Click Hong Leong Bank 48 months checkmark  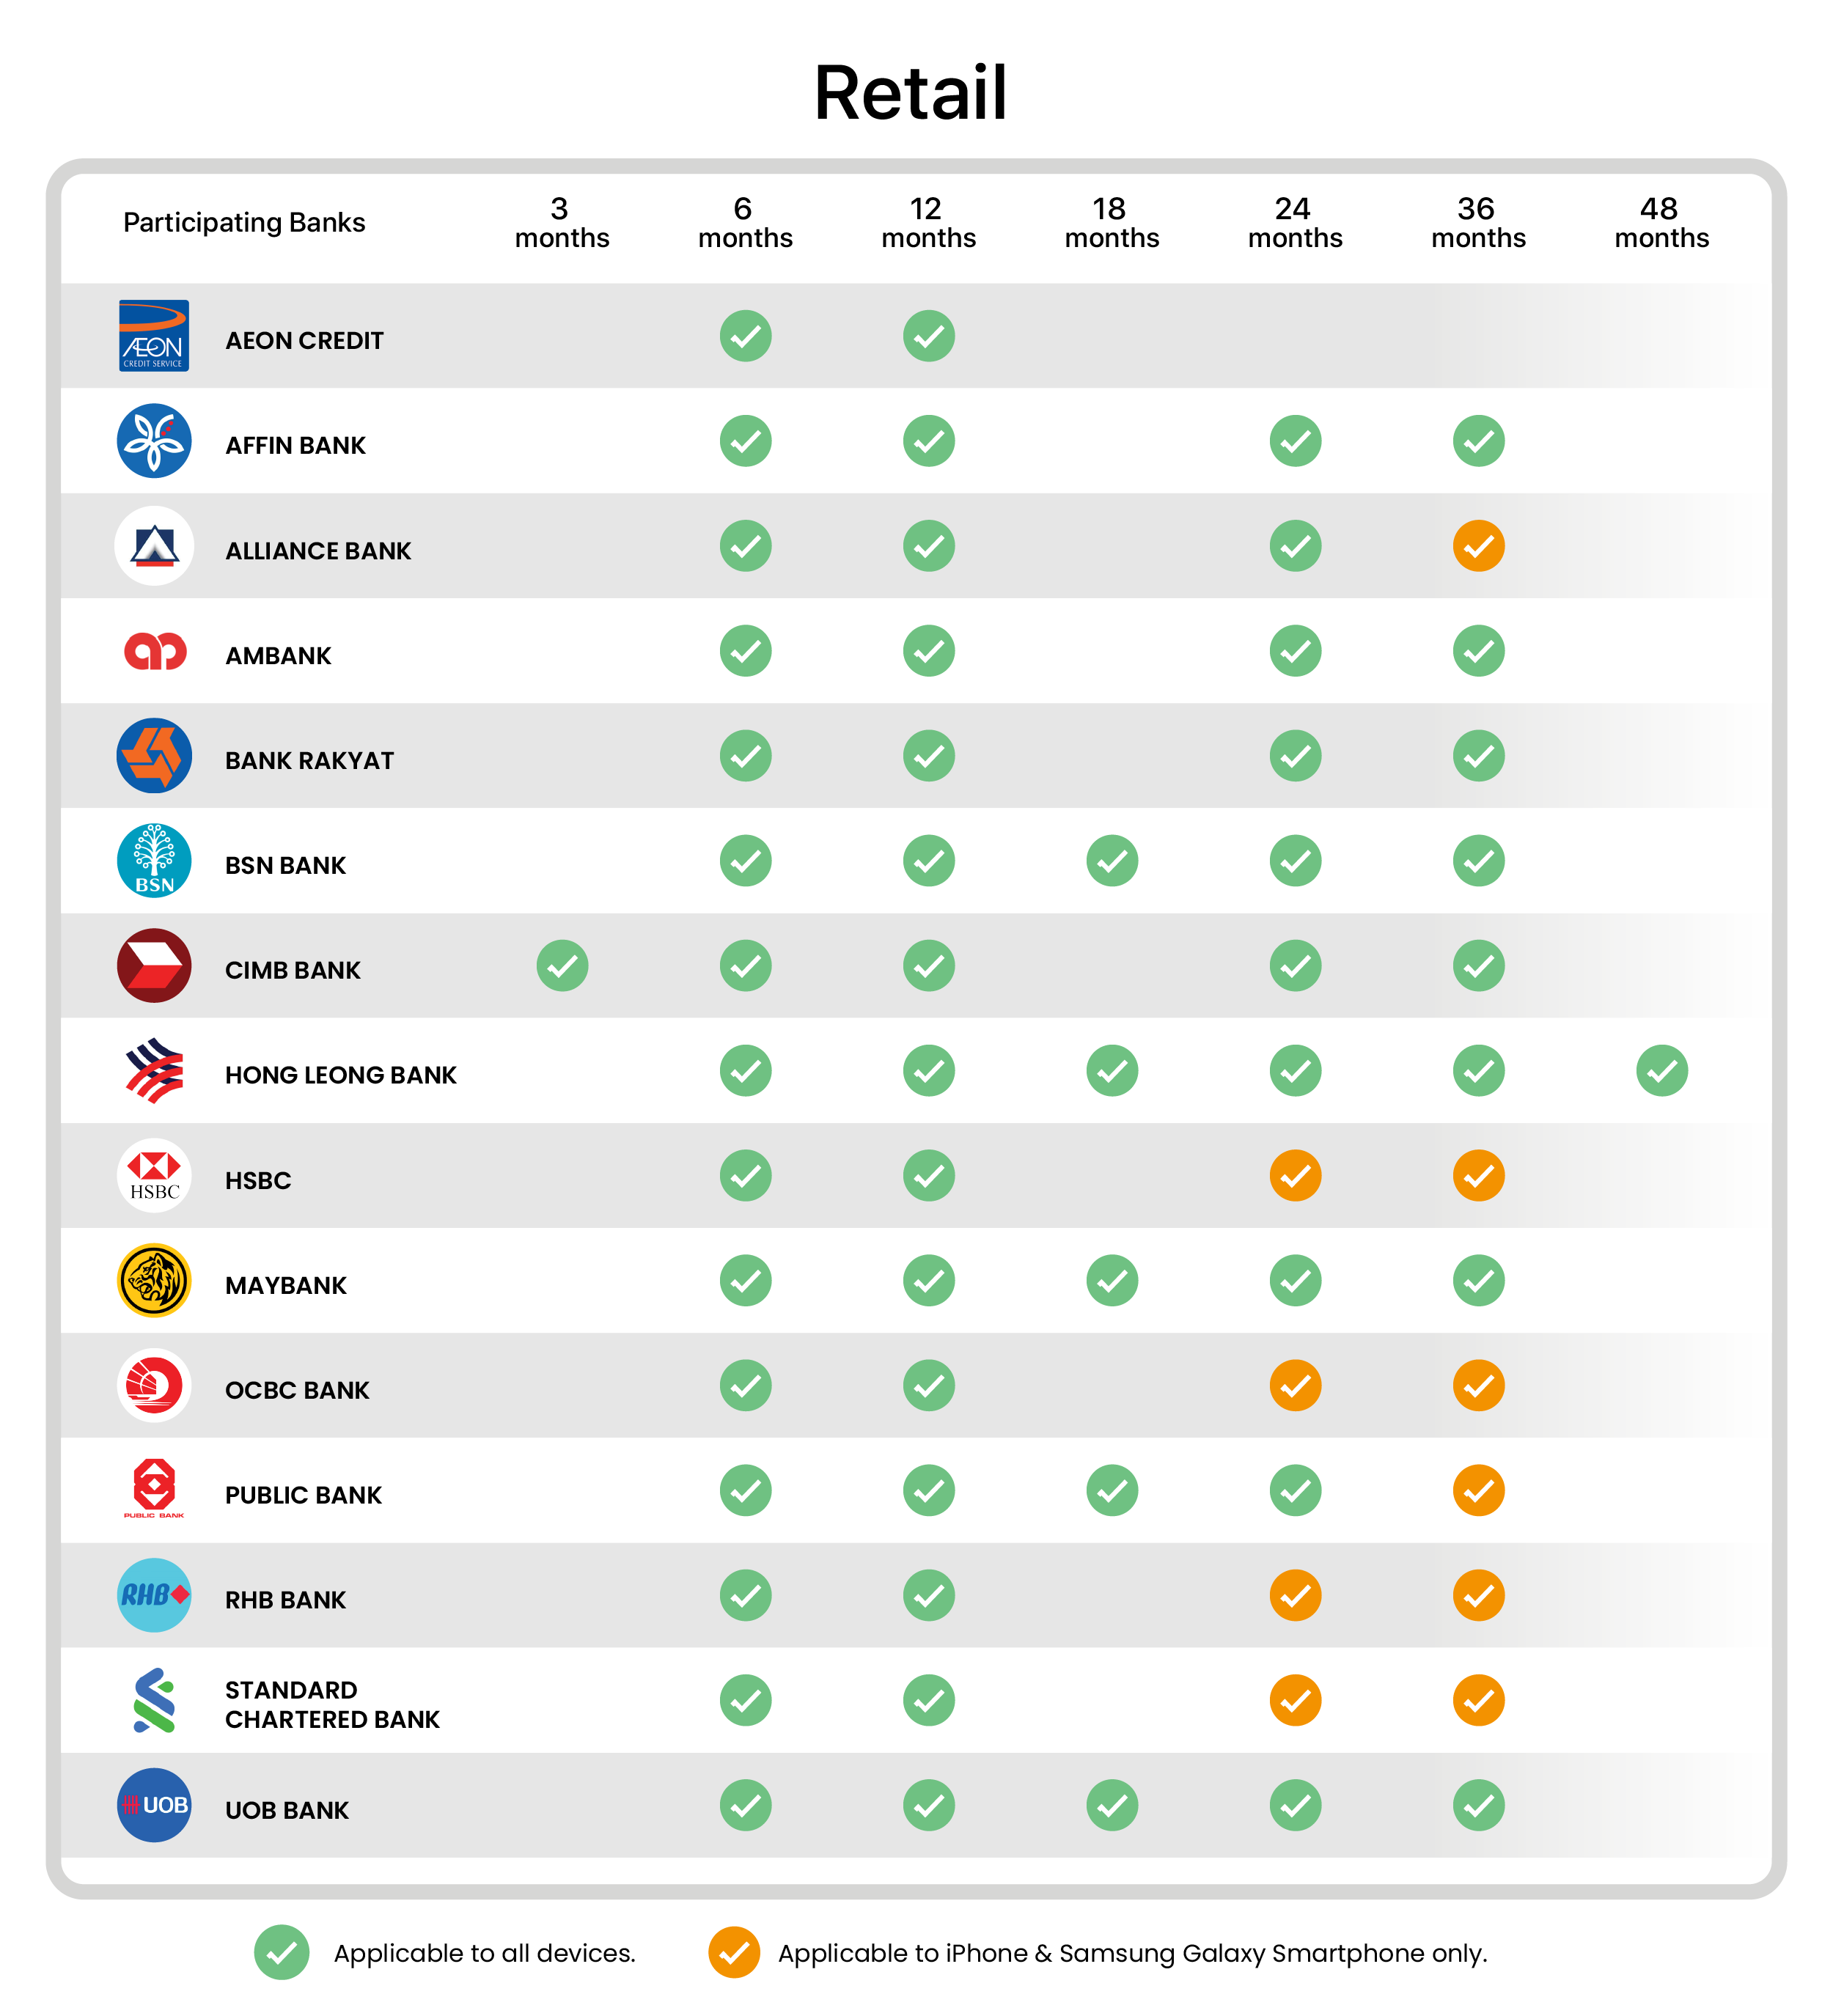pyautogui.click(x=1662, y=1071)
